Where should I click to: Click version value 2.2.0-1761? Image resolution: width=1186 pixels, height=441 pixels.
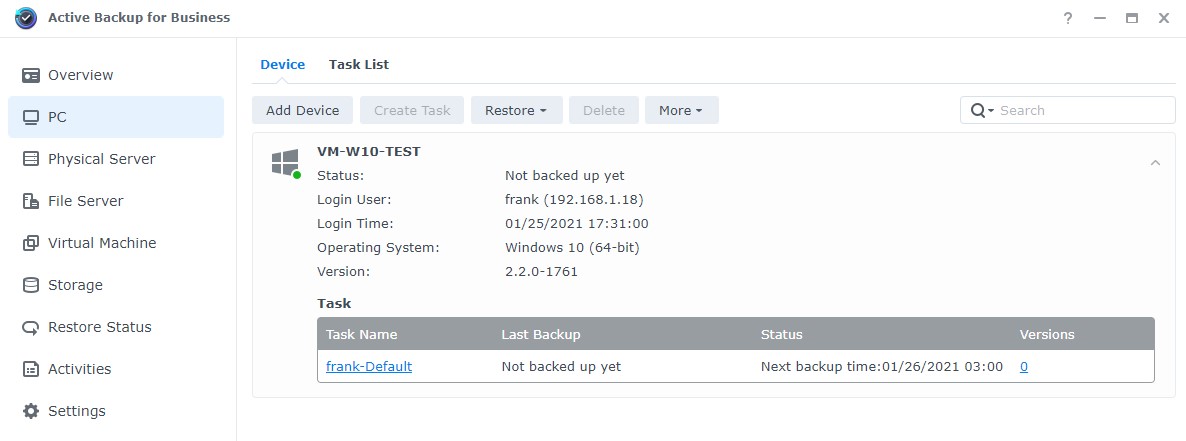coord(542,272)
